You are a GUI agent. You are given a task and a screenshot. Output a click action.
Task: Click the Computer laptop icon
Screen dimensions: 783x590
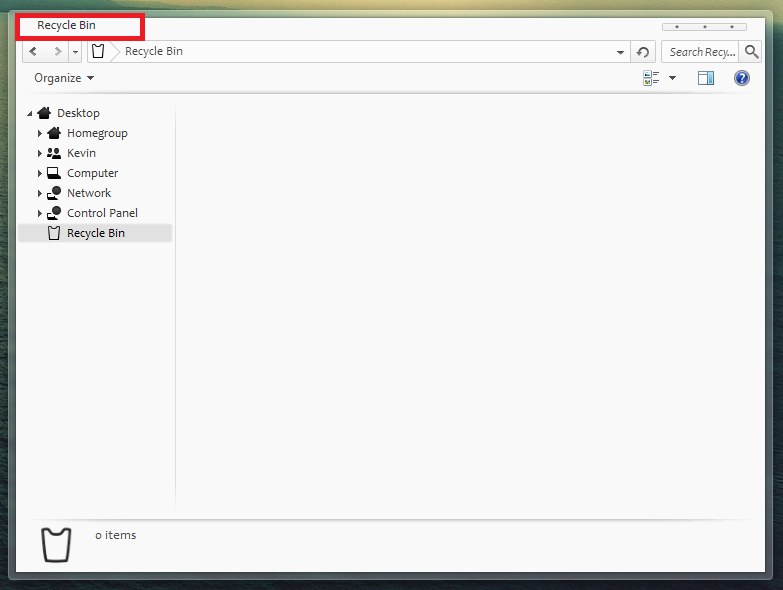click(54, 173)
